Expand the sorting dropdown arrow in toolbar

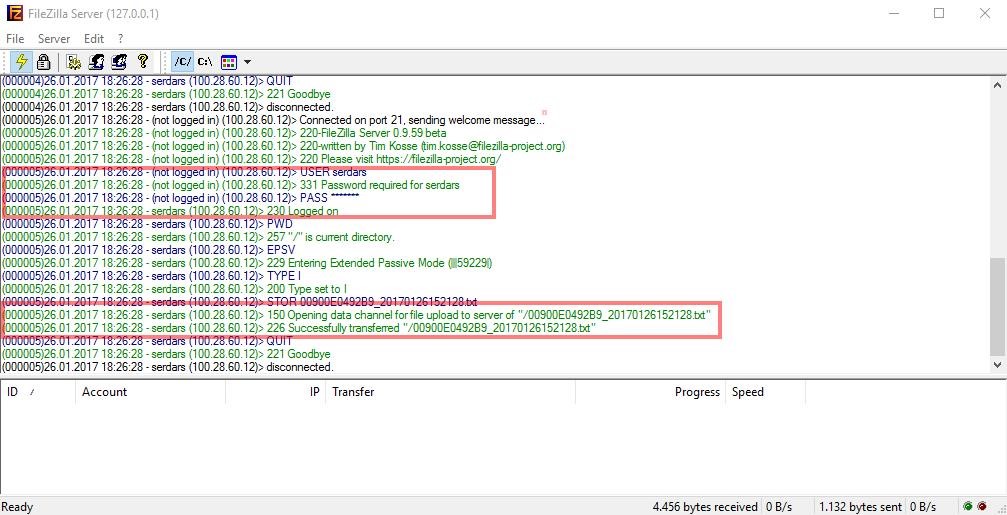[247, 62]
